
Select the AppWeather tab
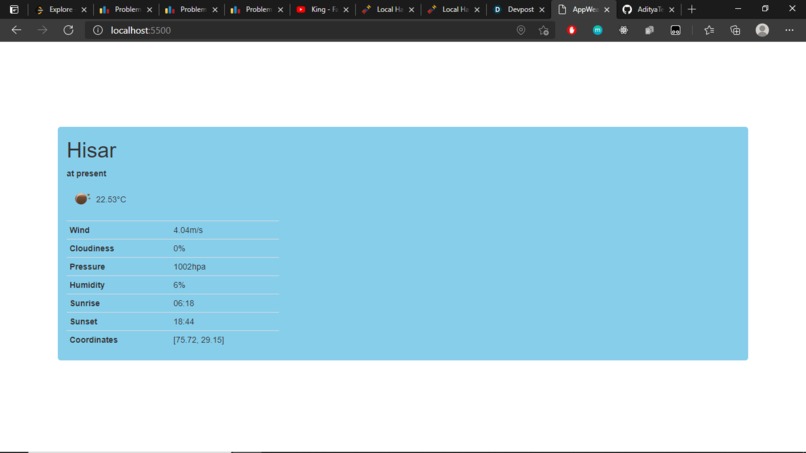584,9
